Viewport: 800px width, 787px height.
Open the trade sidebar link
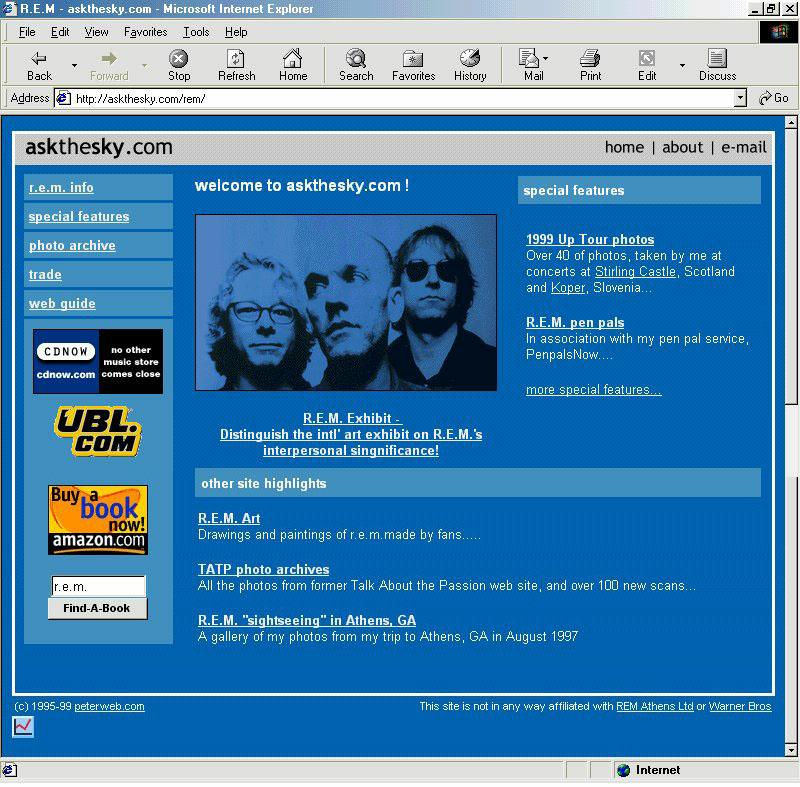45,274
